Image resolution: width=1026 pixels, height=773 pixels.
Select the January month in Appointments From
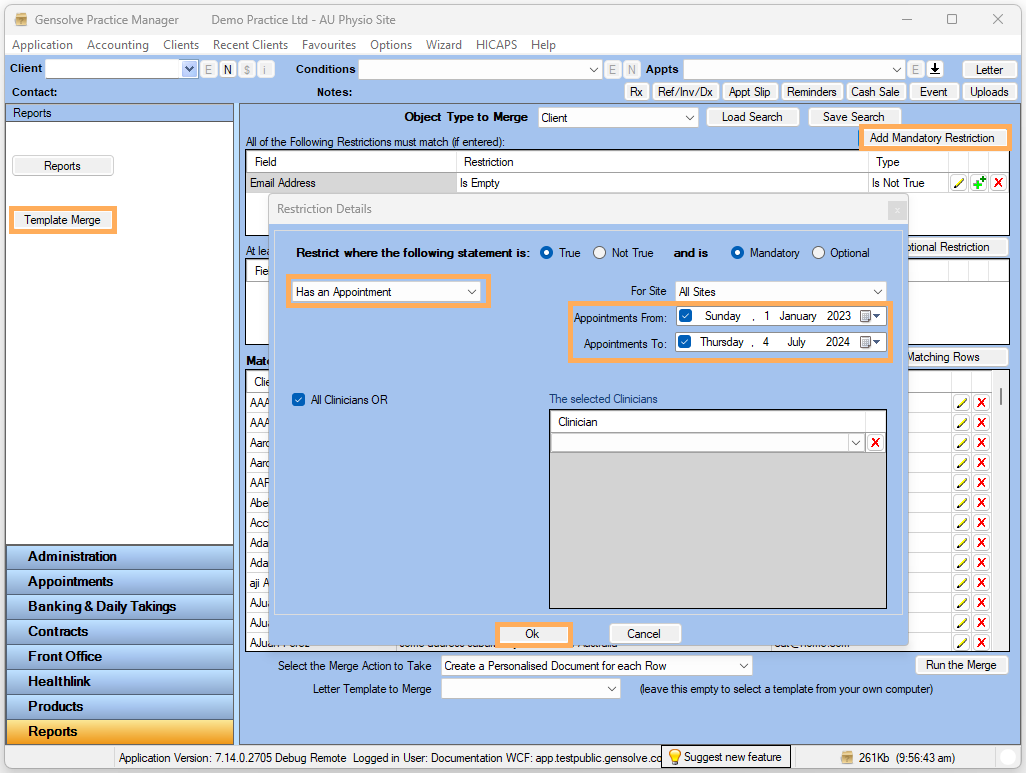click(x=798, y=316)
